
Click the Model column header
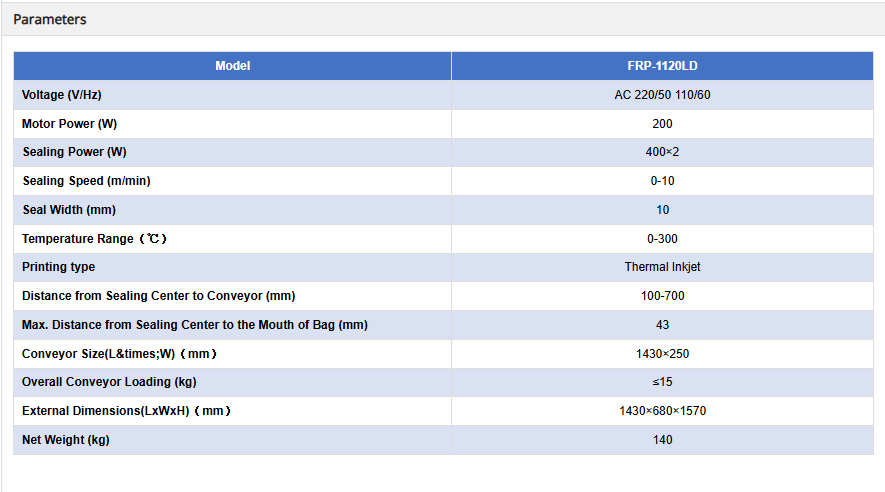click(x=232, y=66)
